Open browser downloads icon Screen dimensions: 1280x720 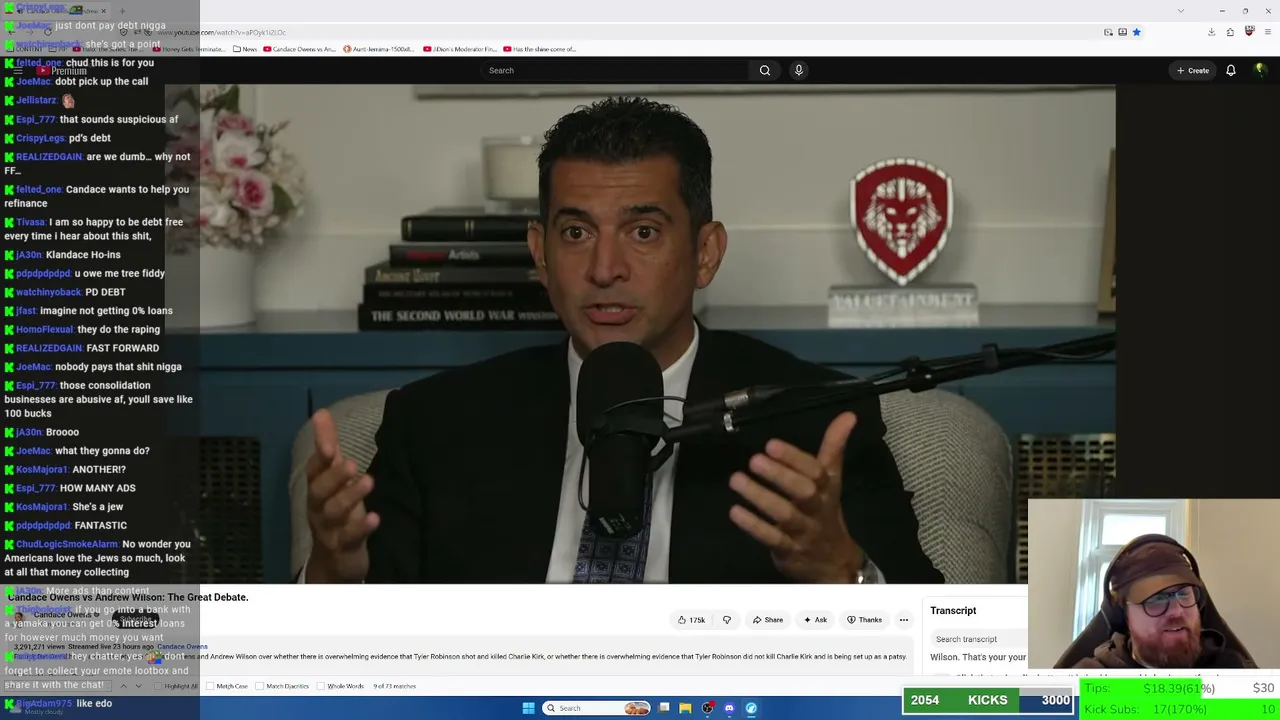[x=1211, y=32]
